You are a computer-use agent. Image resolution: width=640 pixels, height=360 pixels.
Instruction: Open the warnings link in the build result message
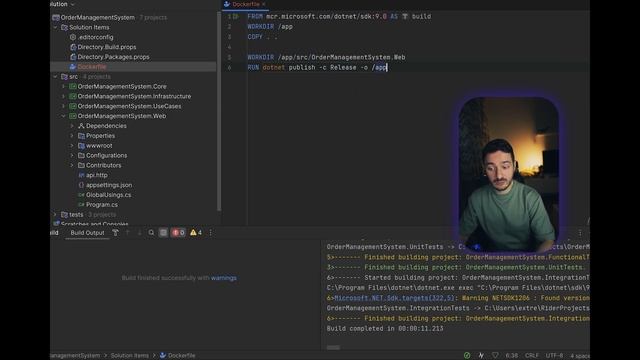coord(224,278)
